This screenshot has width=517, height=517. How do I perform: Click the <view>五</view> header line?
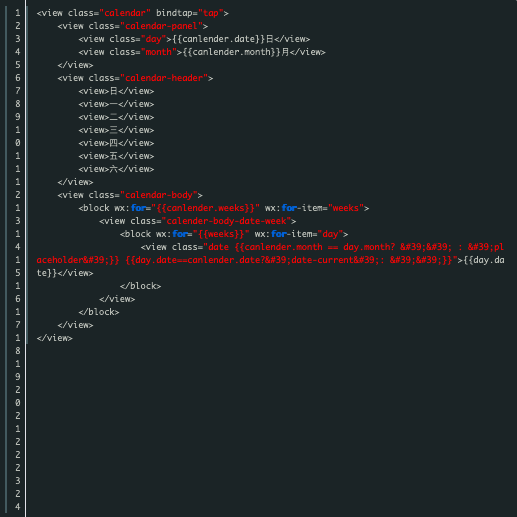pos(116,156)
